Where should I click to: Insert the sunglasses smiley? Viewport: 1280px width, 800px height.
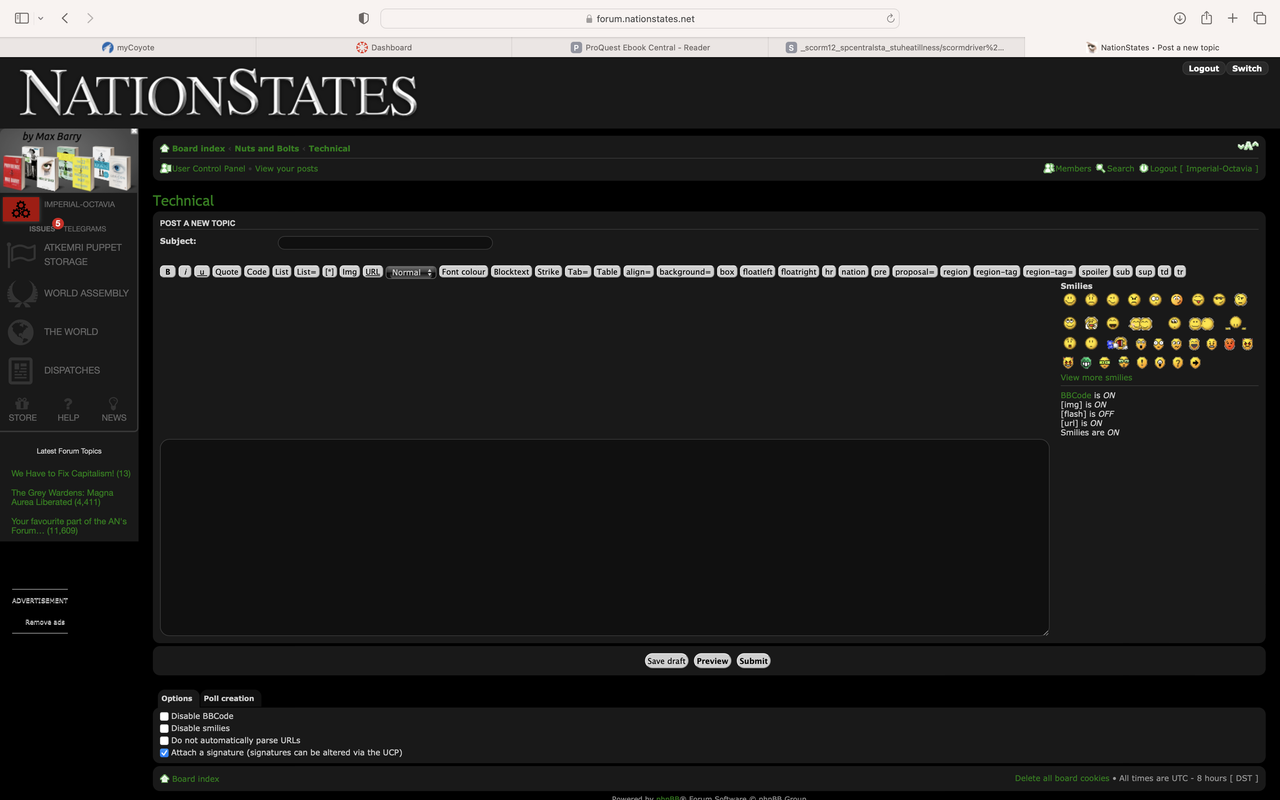pos(1219,300)
